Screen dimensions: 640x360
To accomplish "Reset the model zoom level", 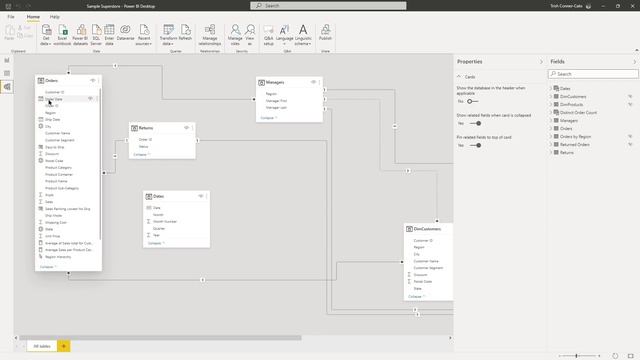I will point(615,356).
